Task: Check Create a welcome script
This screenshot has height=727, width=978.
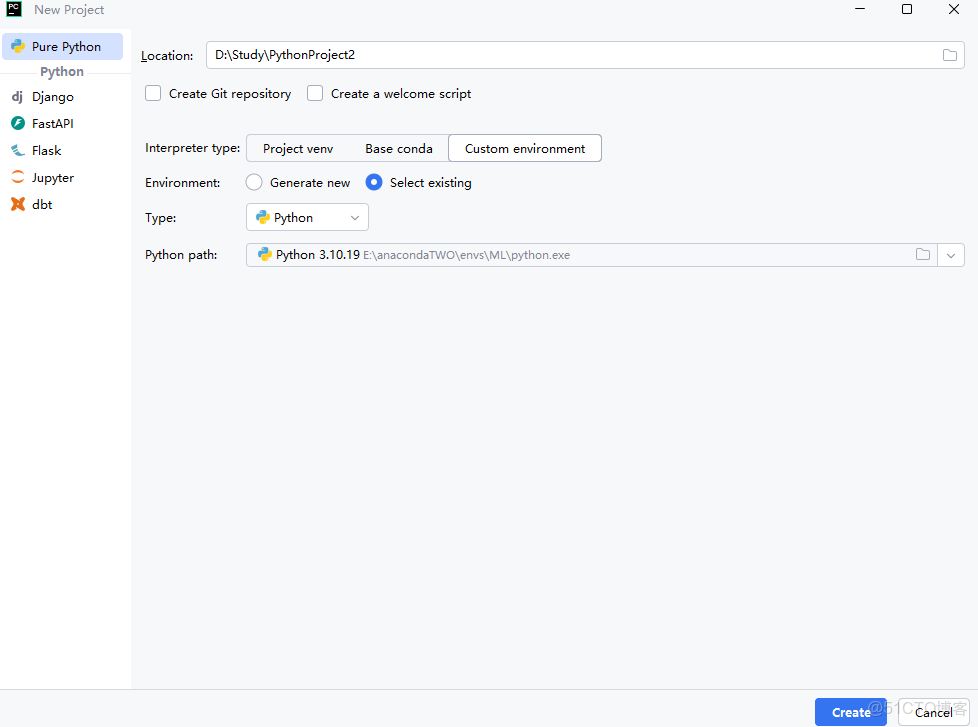Action: coord(314,93)
